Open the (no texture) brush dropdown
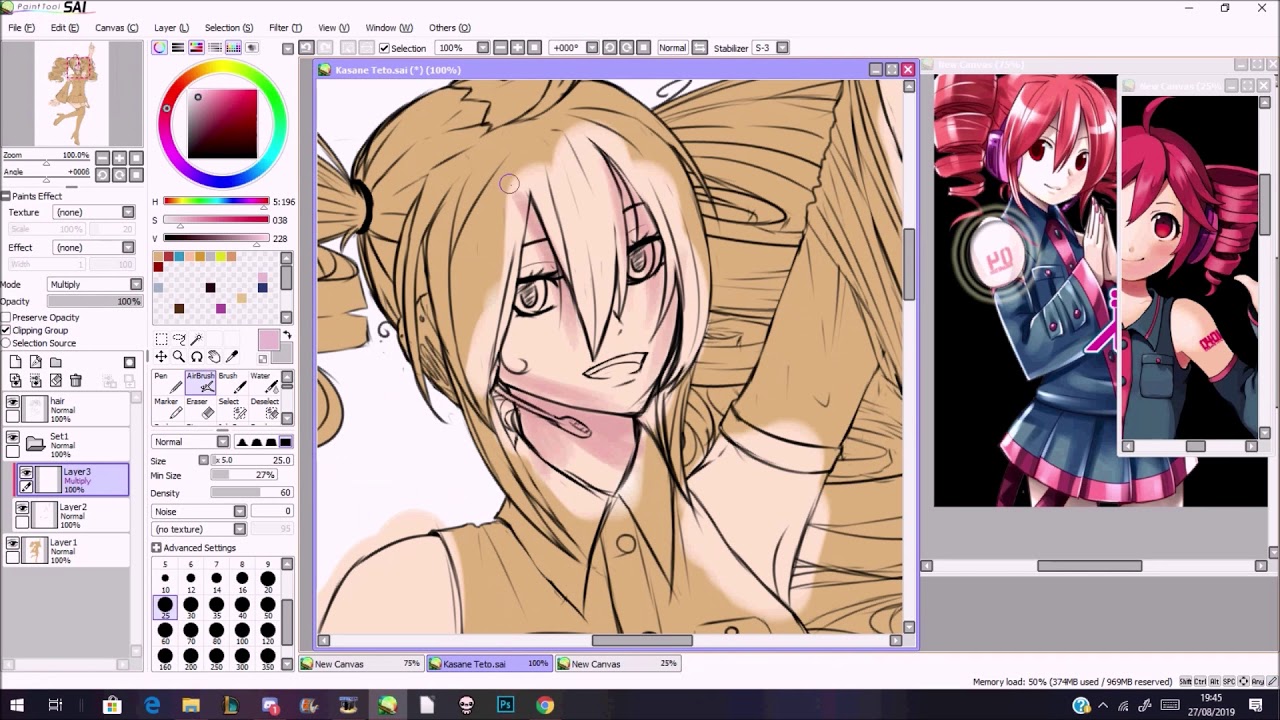The width and height of the screenshot is (1280, 720). point(199,529)
